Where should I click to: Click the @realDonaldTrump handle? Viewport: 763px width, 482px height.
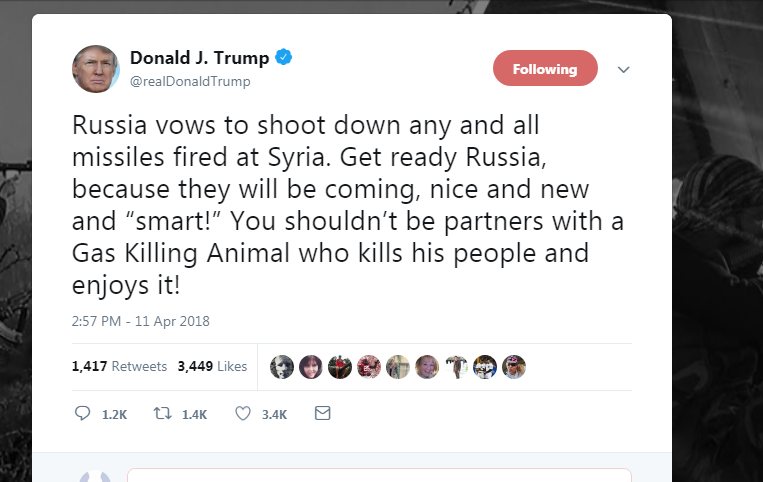190,82
